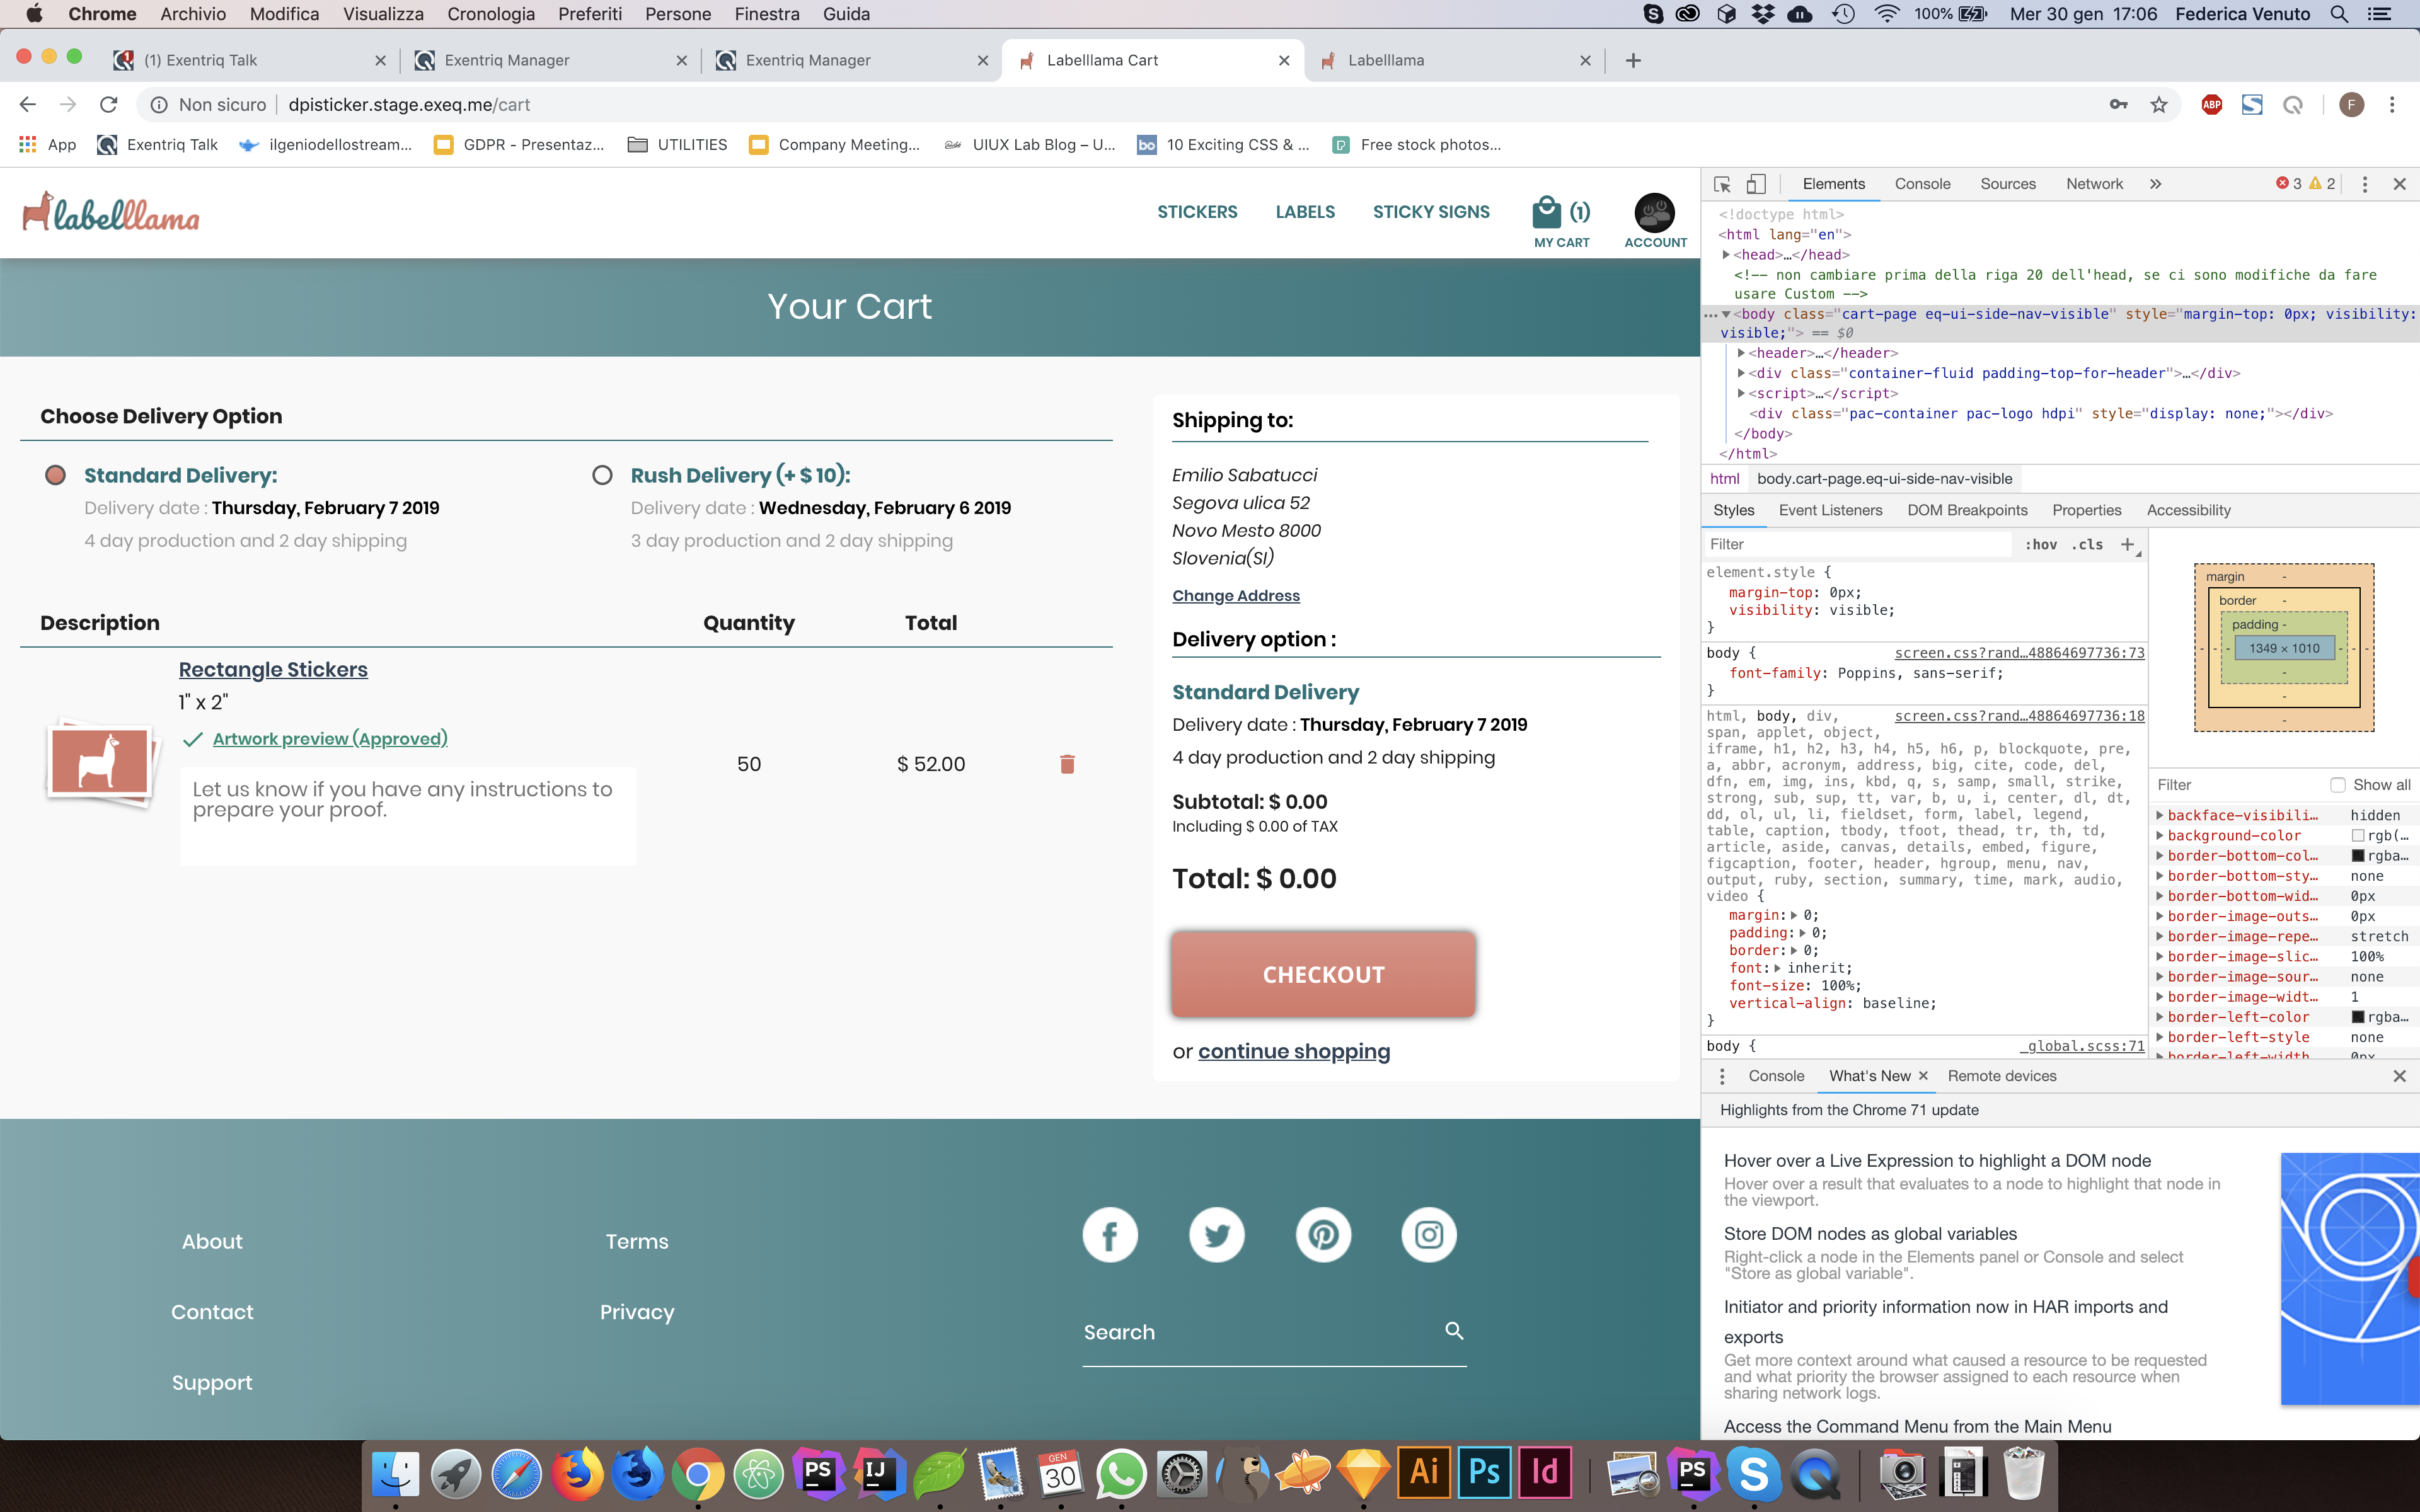Image resolution: width=2420 pixels, height=1512 pixels.
Task: Toggle the DevTools device toolbar icon
Action: pos(1756,184)
